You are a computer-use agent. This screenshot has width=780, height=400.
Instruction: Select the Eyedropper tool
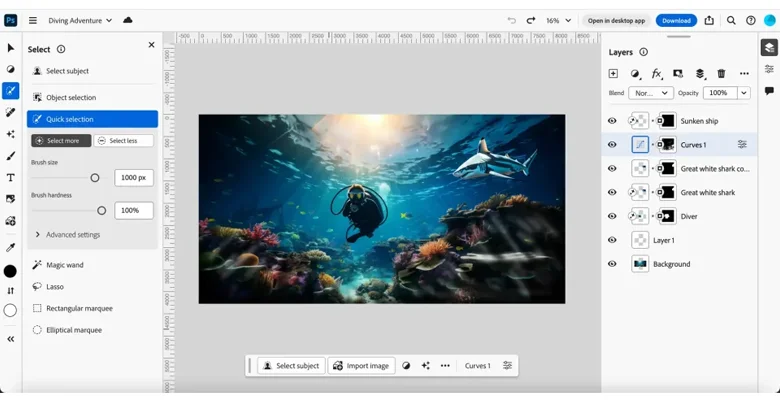click(x=10, y=247)
